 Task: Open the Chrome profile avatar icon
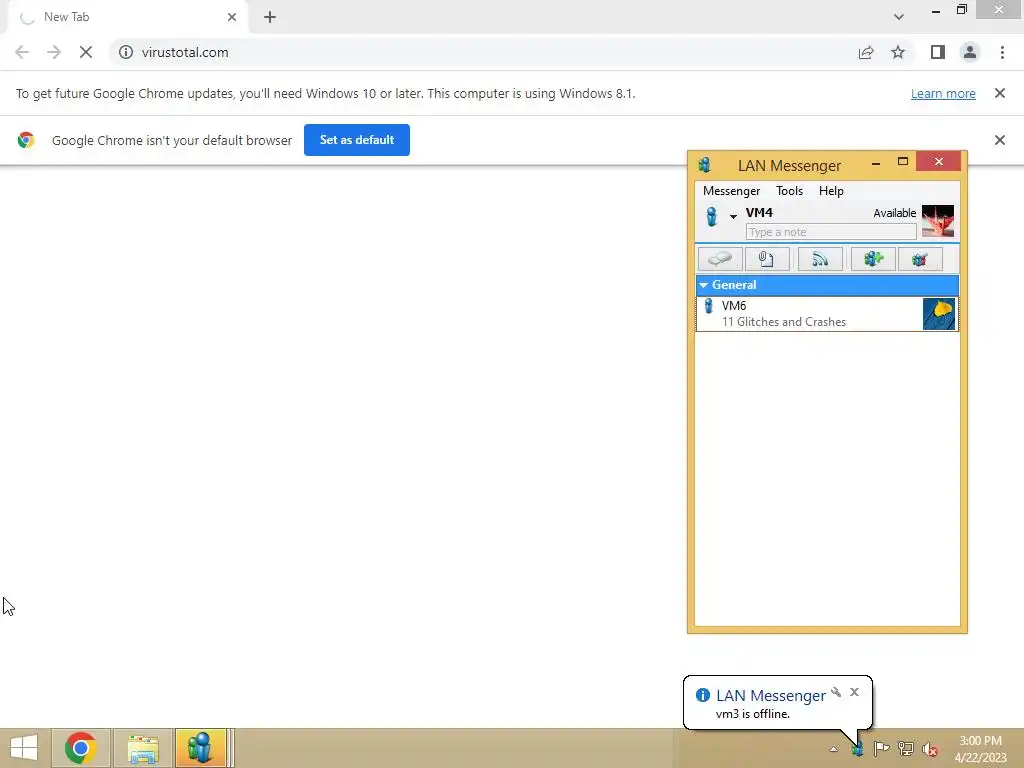point(970,52)
